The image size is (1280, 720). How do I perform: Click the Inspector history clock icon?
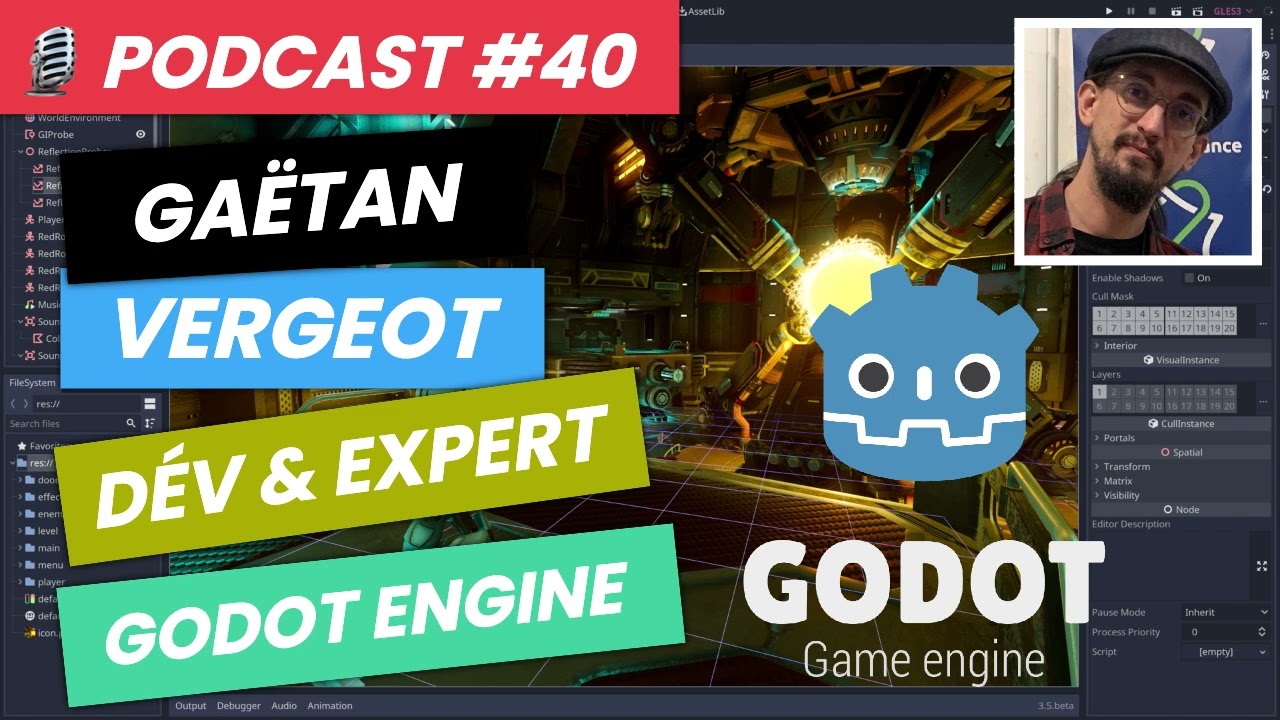[x=1266, y=55]
